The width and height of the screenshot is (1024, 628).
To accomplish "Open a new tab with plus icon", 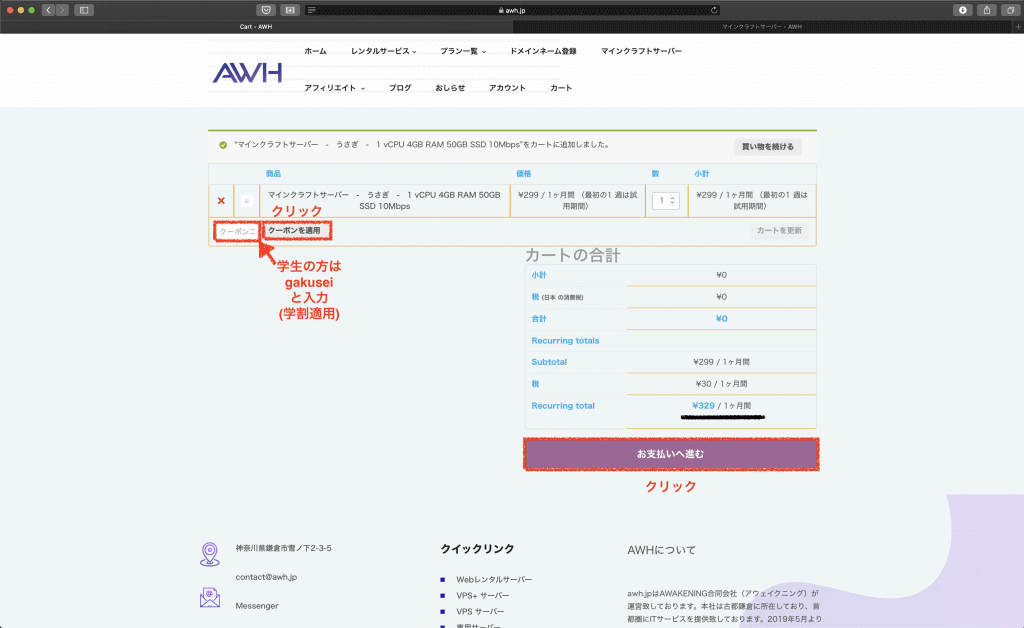I will coord(1017,27).
